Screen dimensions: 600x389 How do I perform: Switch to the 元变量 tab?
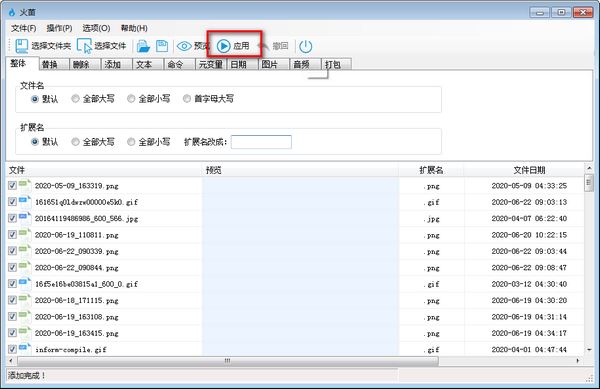point(211,64)
